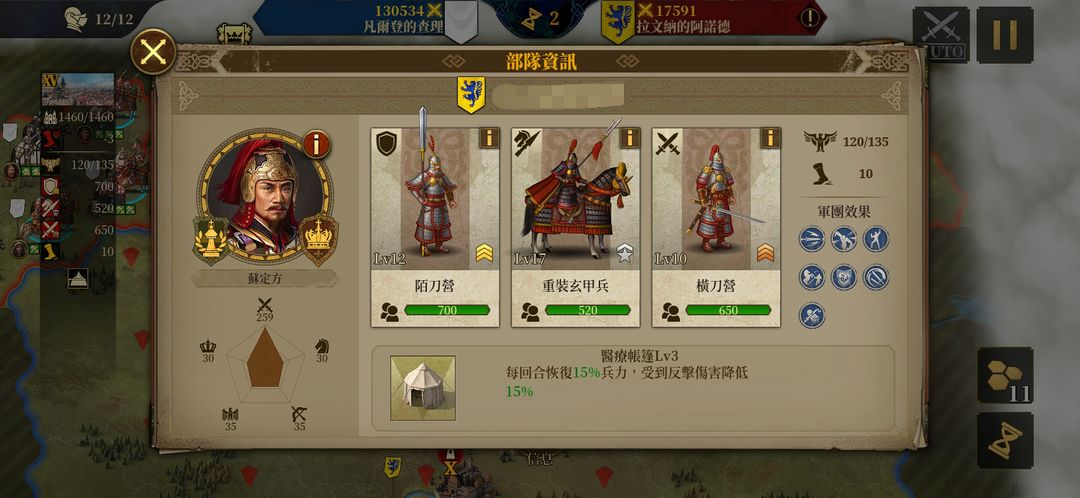Viewport: 1080px width, 498px height.
Task: Open info icon on 陌刀營 card
Action: coord(489,138)
